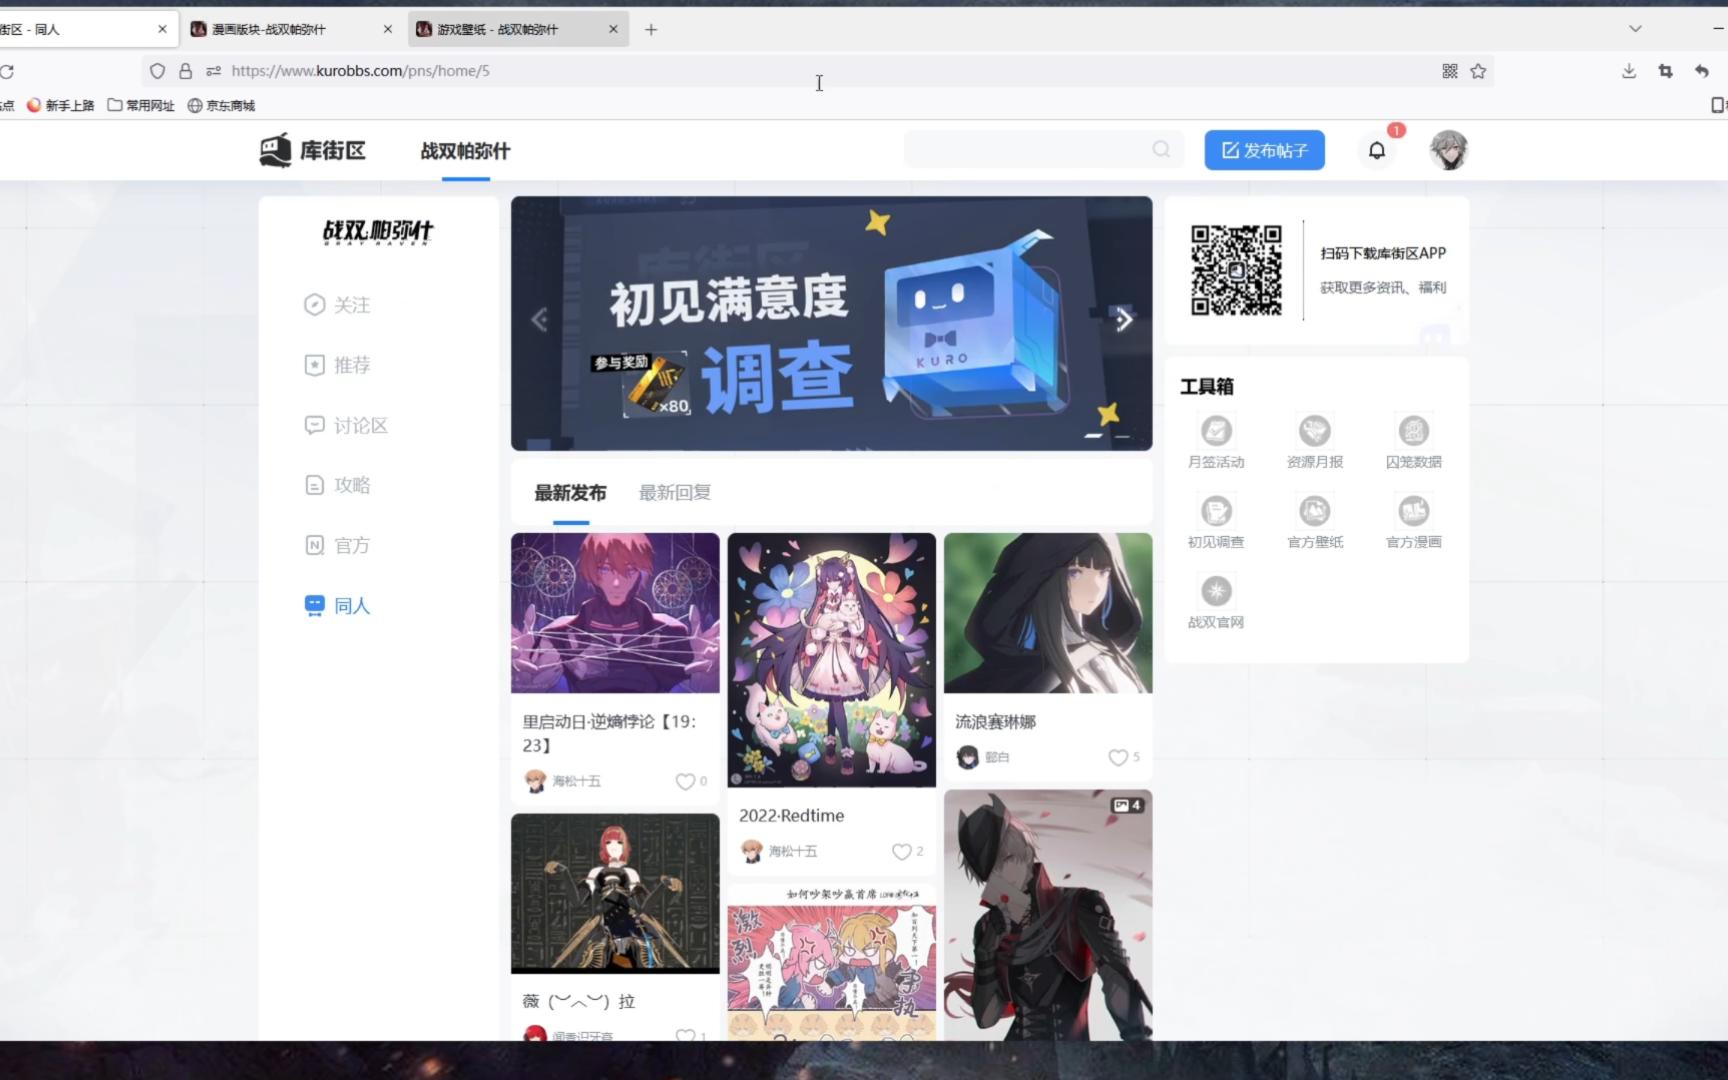Viewport: 1728px width, 1080px height.
Task: Close the 游戏壁纸 browser tab
Action: pos(613,29)
